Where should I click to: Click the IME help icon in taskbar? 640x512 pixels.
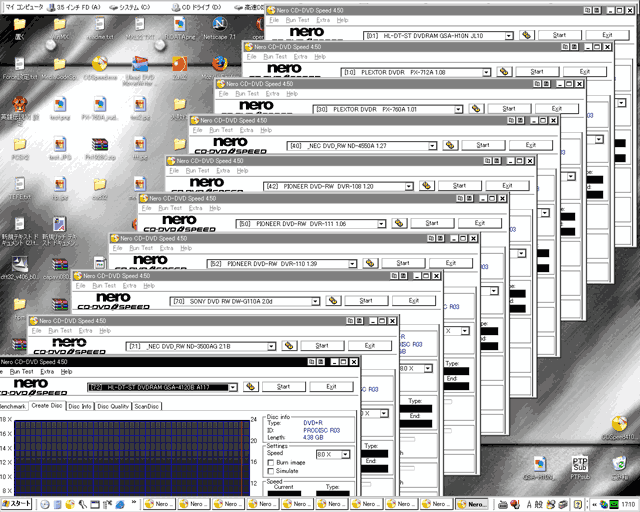(578, 504)
